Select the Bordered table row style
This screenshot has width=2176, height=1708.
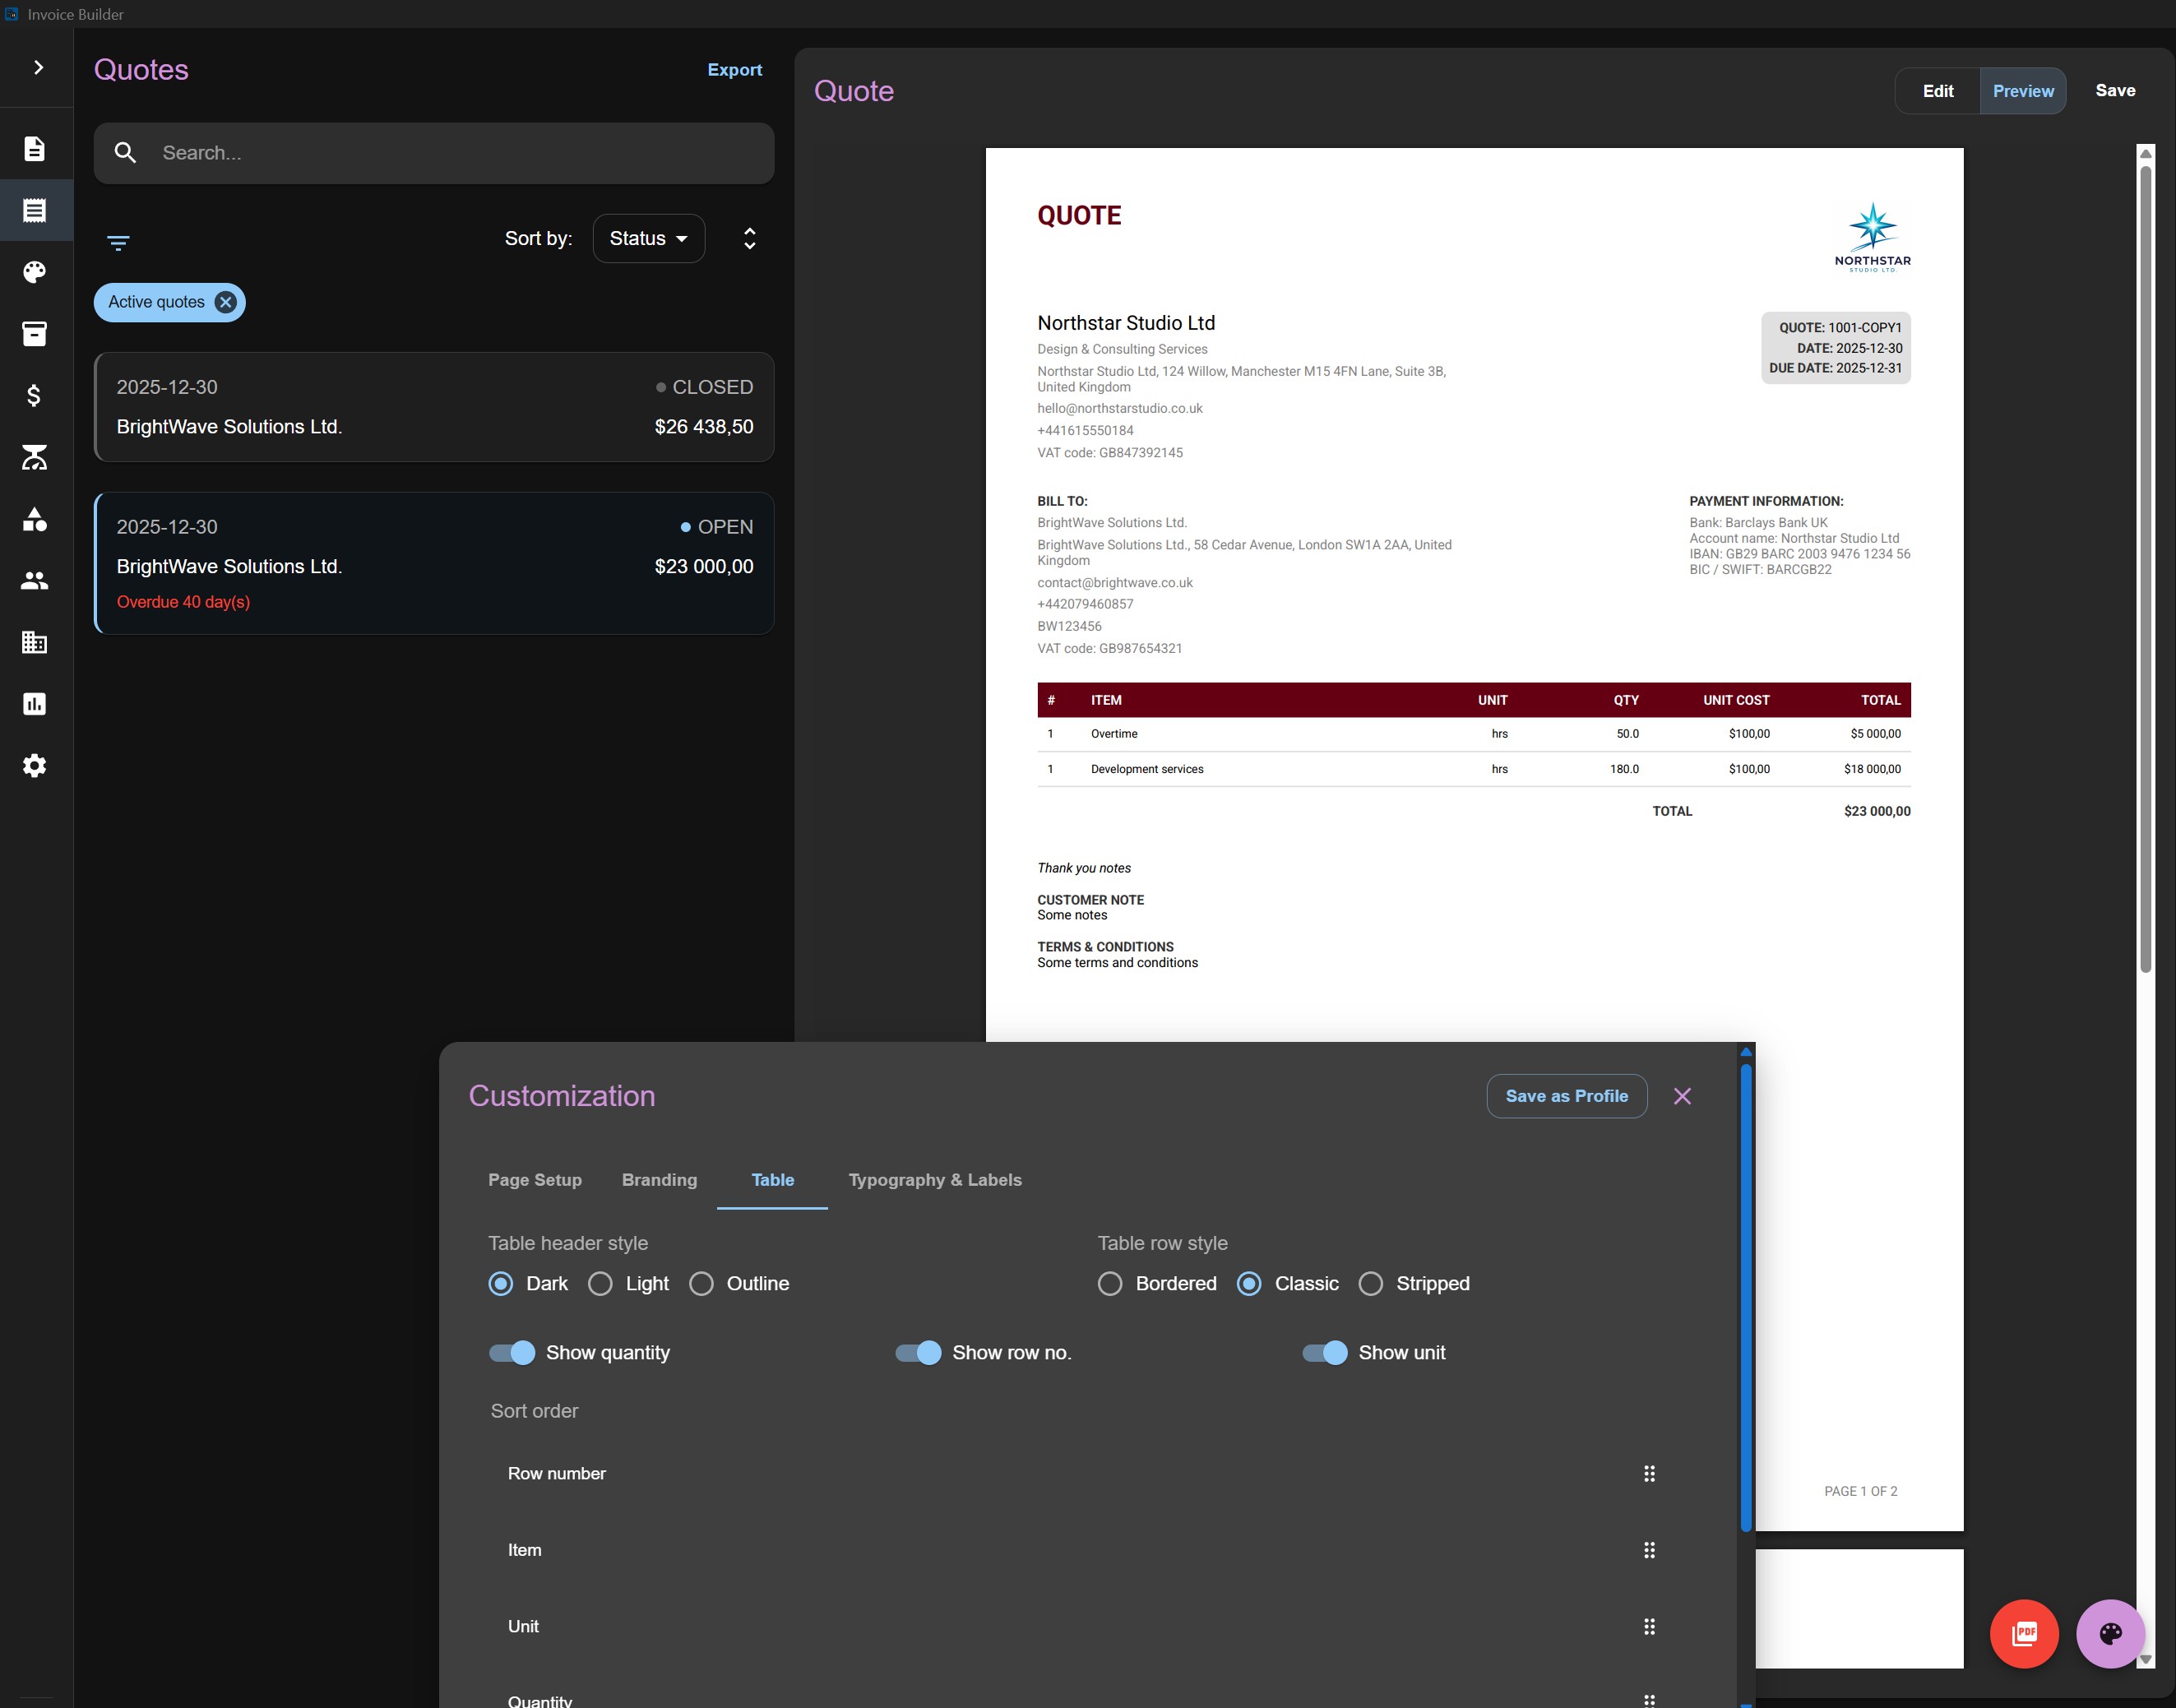pos(1110,1284)
